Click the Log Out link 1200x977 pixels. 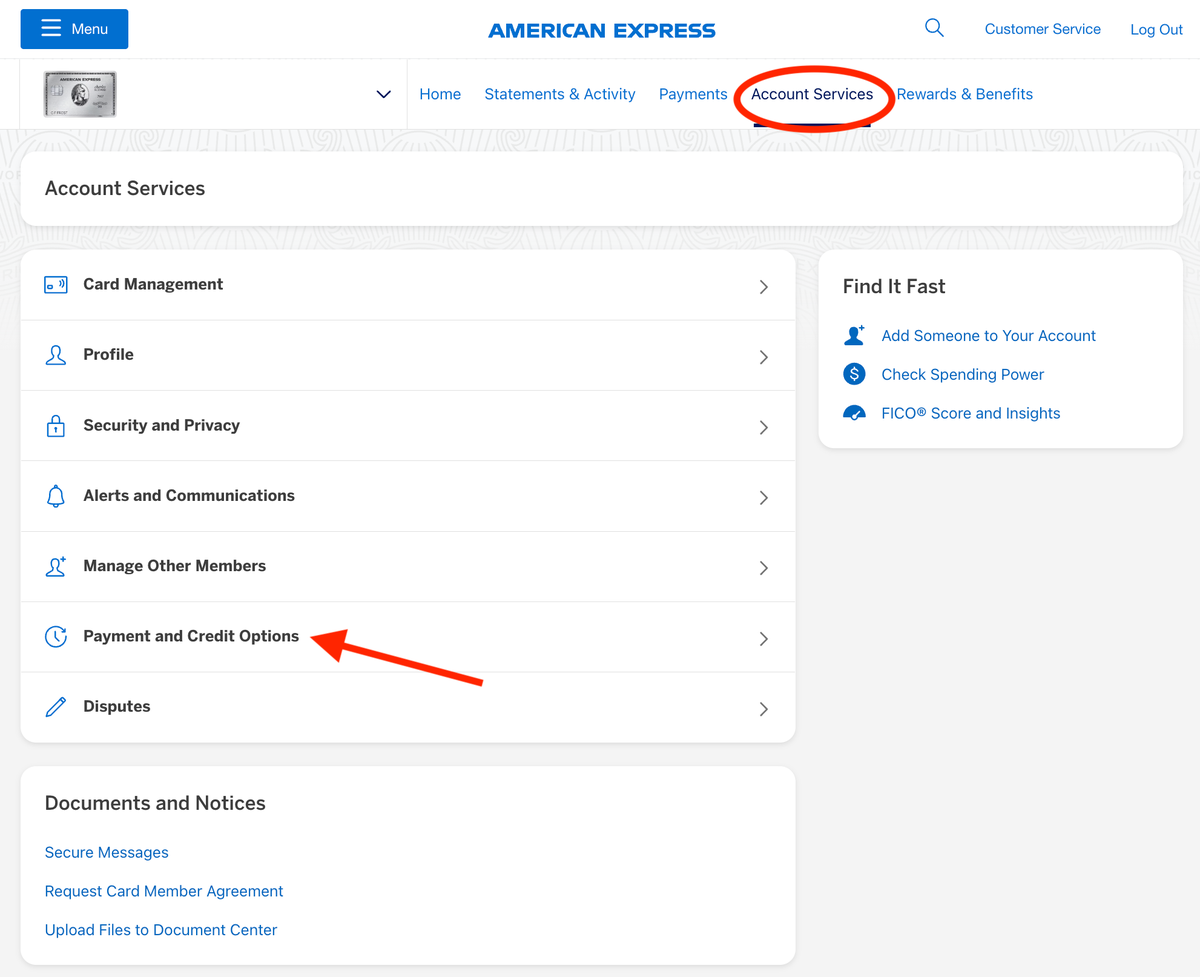pos(1156,29)
